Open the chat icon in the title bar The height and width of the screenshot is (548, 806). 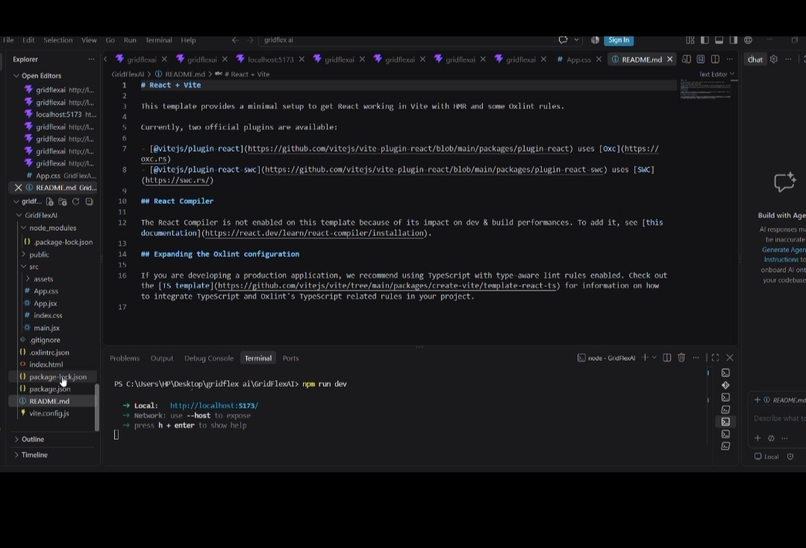coord(563,40)
